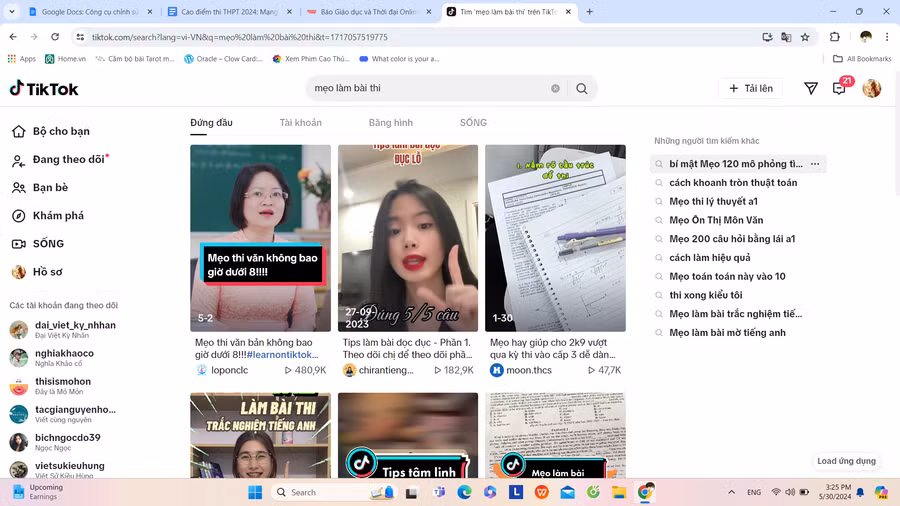This screenshot has height=506, width=900.
Task: Open Làm bài thi trắc nghiệm tiếng Anh video
Action: [x=261, y=435]
